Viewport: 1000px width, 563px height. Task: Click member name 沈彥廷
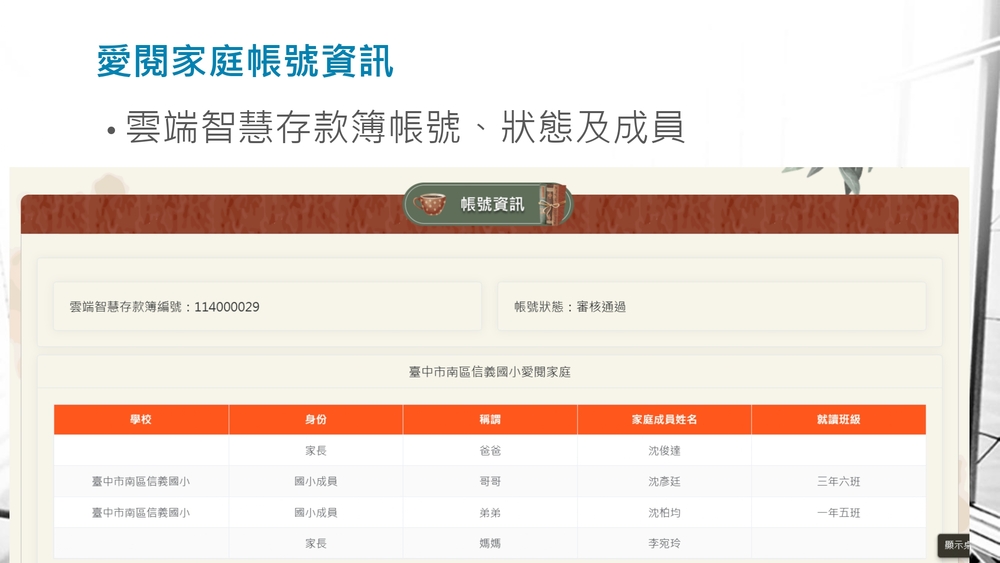click(664, 482)
